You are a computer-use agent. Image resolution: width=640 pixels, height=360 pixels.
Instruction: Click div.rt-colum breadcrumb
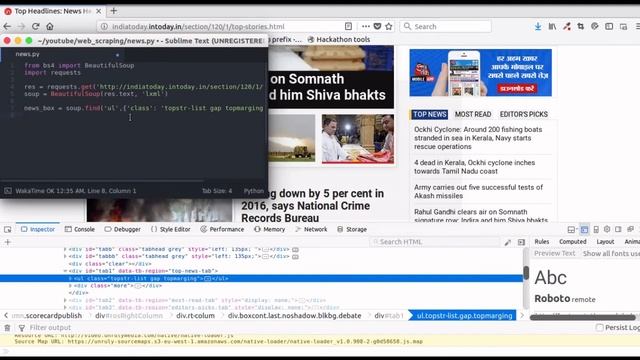(x=195, y=316)
